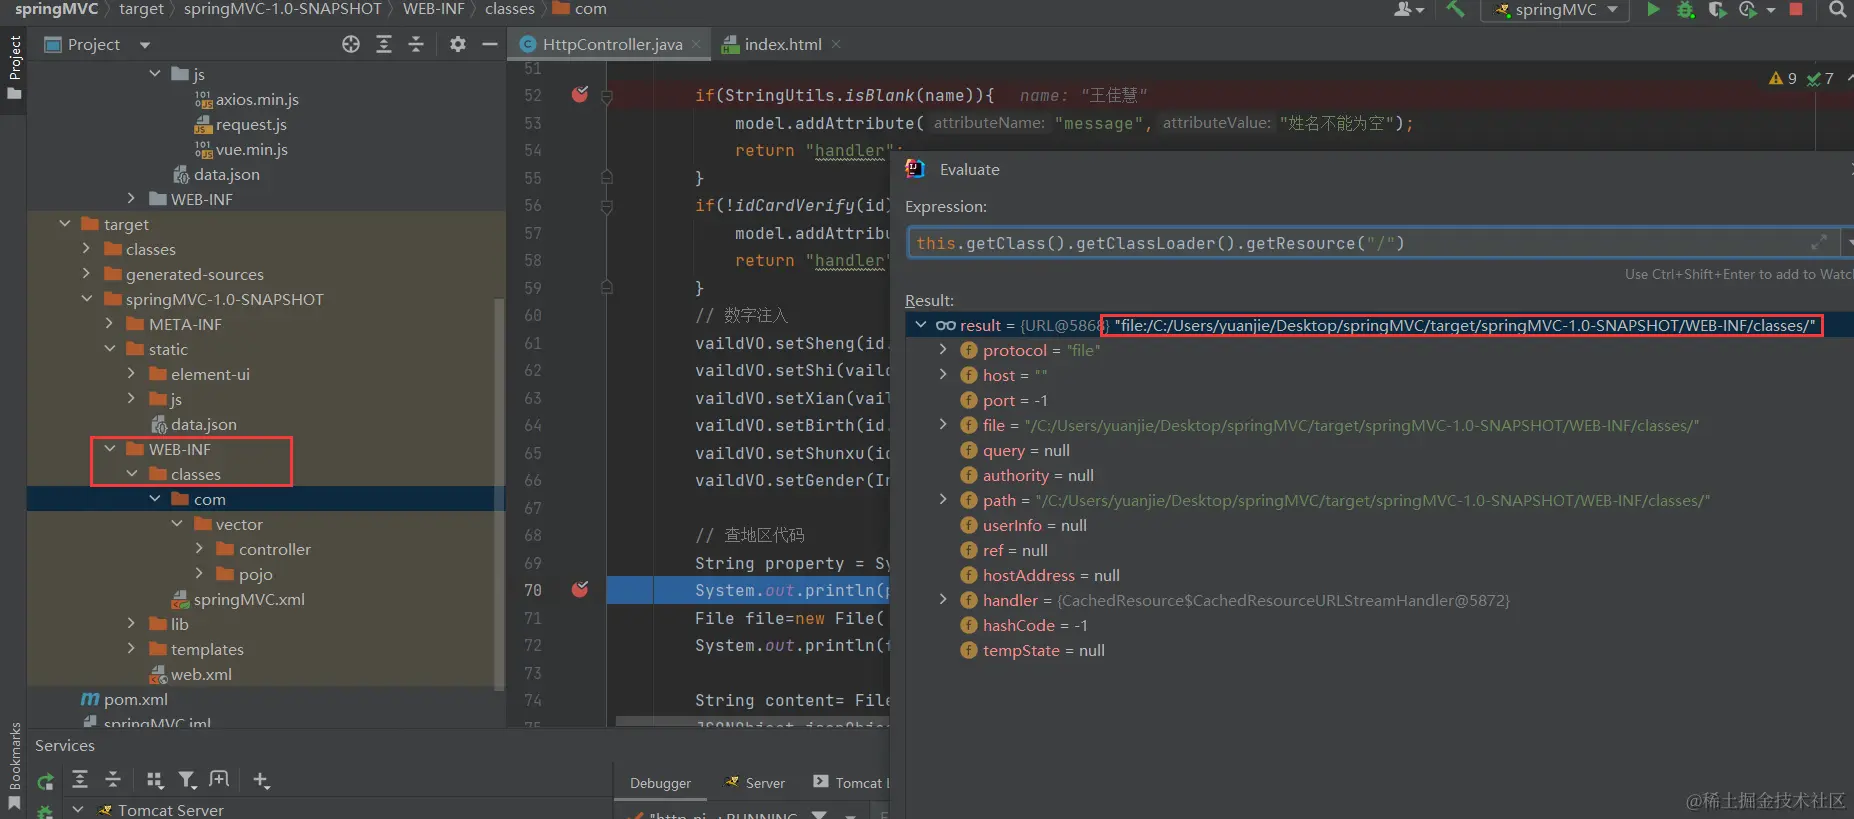Toggle breakpoint at line 52
Viewport: 1854px width, 819px height.
pos(580,95)
